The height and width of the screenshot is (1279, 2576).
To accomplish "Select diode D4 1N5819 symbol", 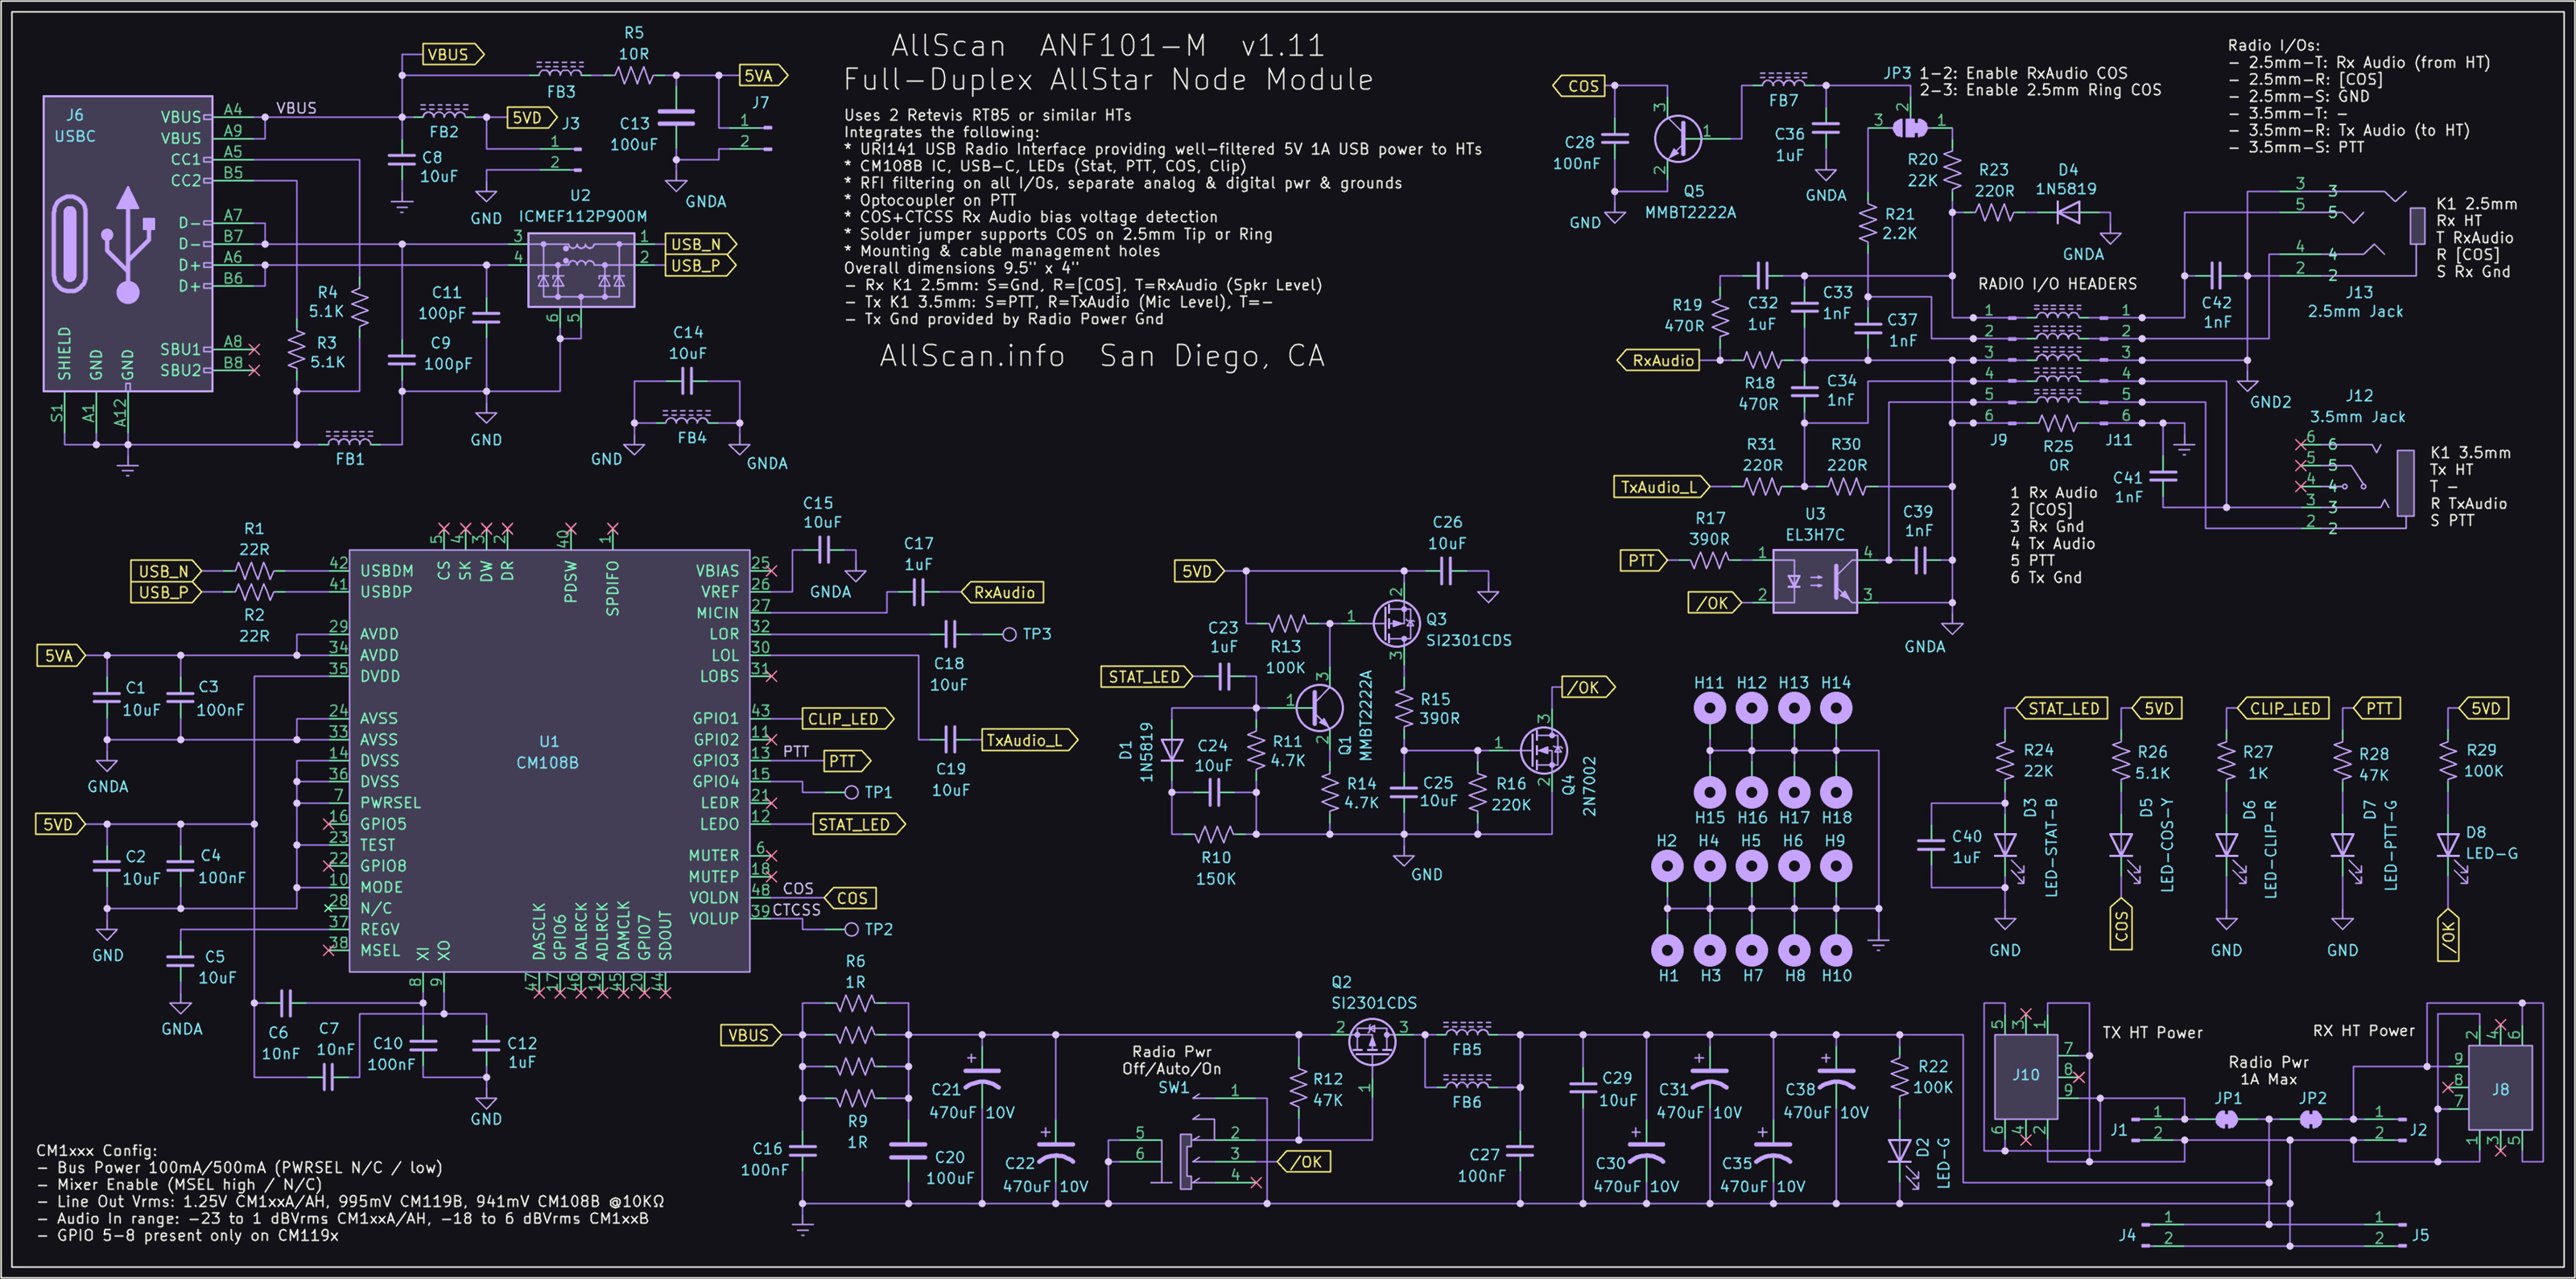I will pyautogui.click(x=2068, y=212).
